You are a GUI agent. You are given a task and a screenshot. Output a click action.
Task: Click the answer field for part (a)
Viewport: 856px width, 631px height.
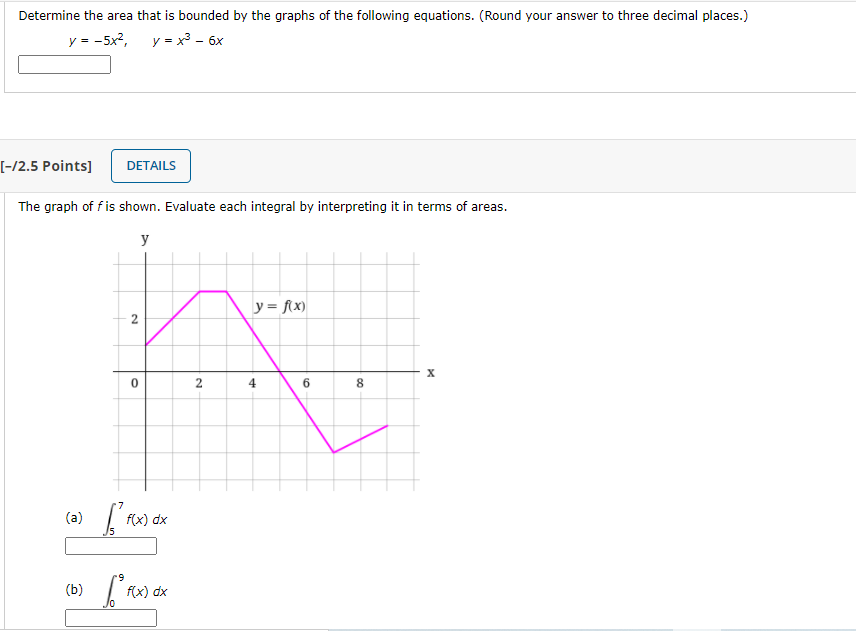click(110, 545)
